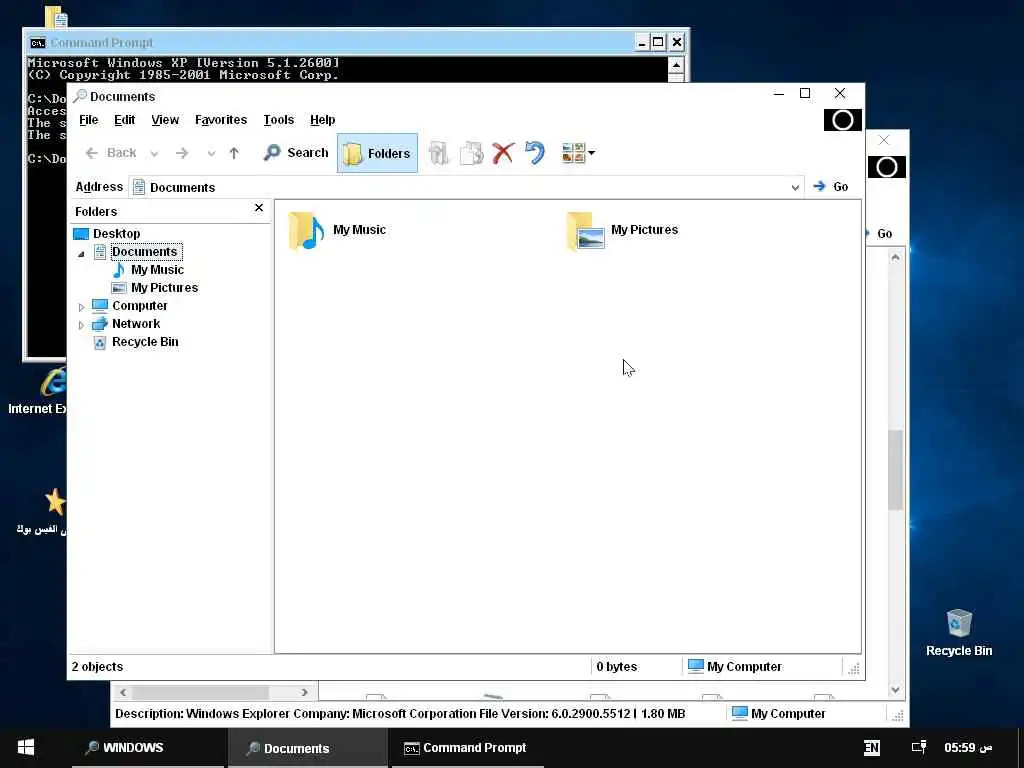Open the Back history dropdown arrow
Viewport: 1024px width, 768px height.
(x=154, y=154)
